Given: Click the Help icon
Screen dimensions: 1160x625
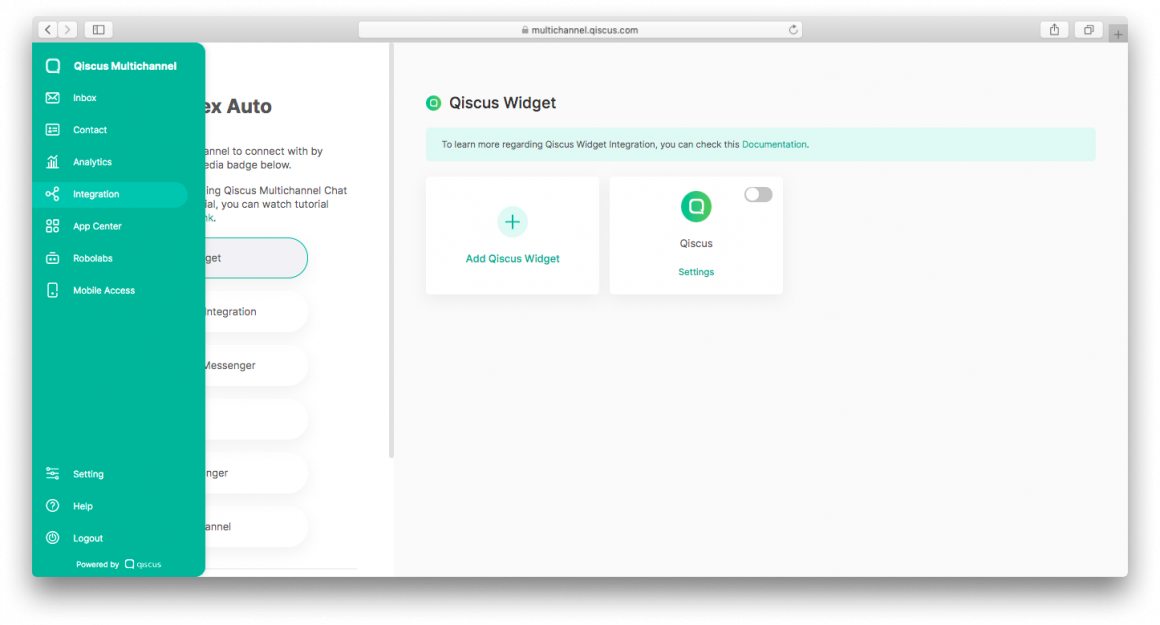Looking at the screenshot, I should tap(54, 505).
